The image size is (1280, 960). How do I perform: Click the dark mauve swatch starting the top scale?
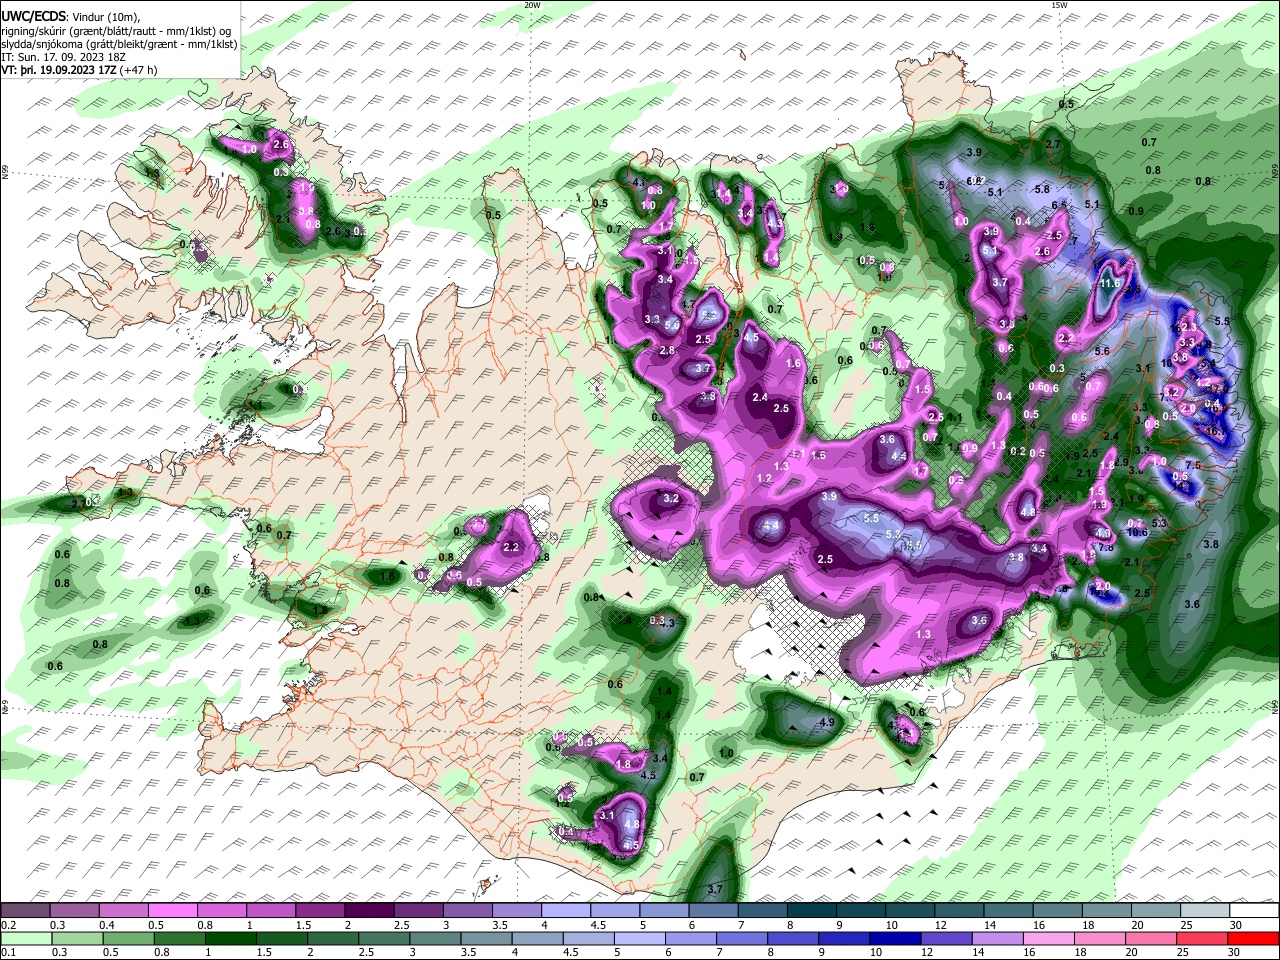tap(25, 911)
